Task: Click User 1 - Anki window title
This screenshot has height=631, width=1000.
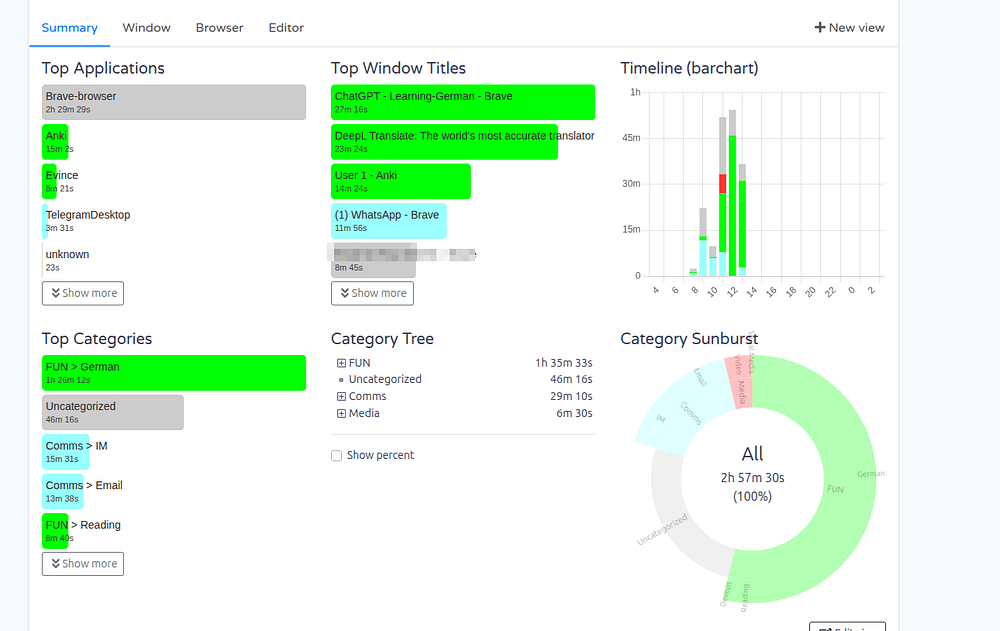Action: coord(401,181)
